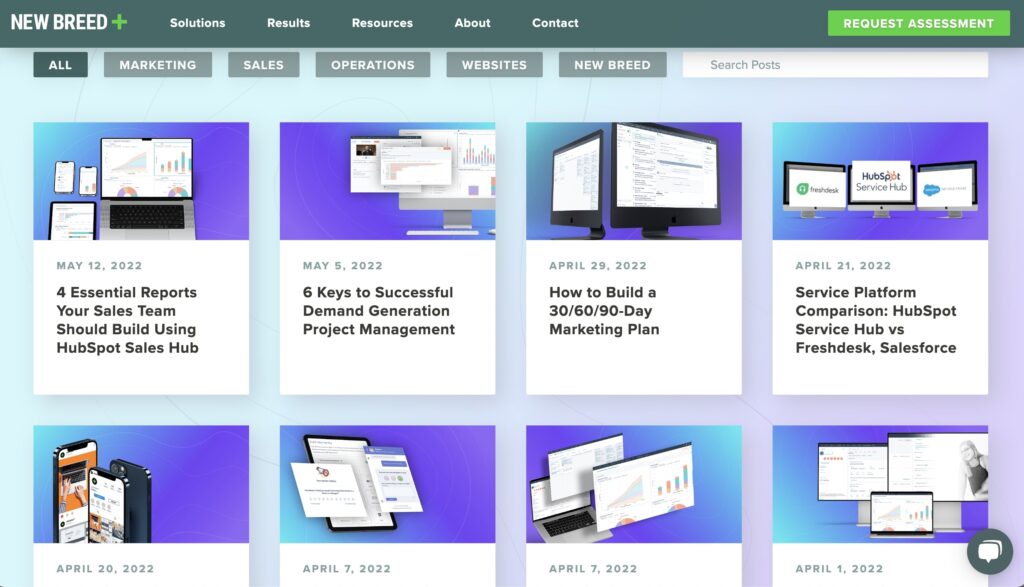Open the chat widget bubble
This screenshot has width=1024, height=587.
coord(989,551)
